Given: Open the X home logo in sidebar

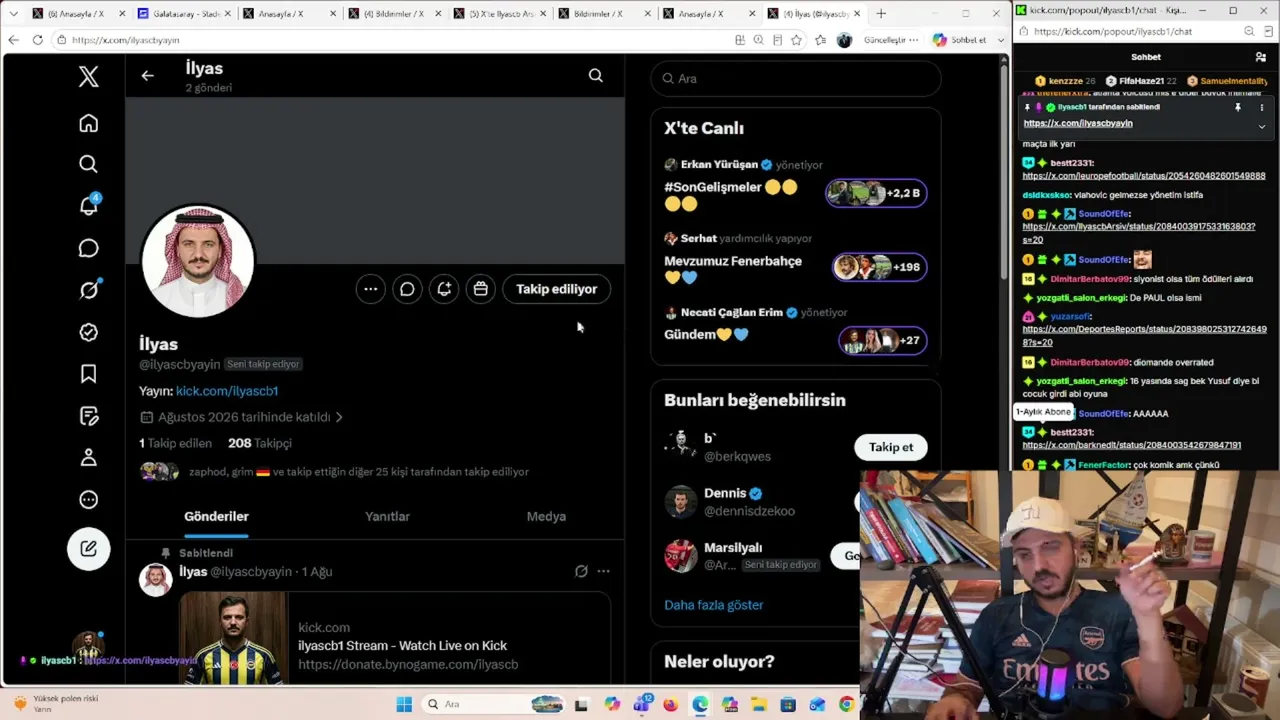Looking at the screenshot, I should [89, 77].
